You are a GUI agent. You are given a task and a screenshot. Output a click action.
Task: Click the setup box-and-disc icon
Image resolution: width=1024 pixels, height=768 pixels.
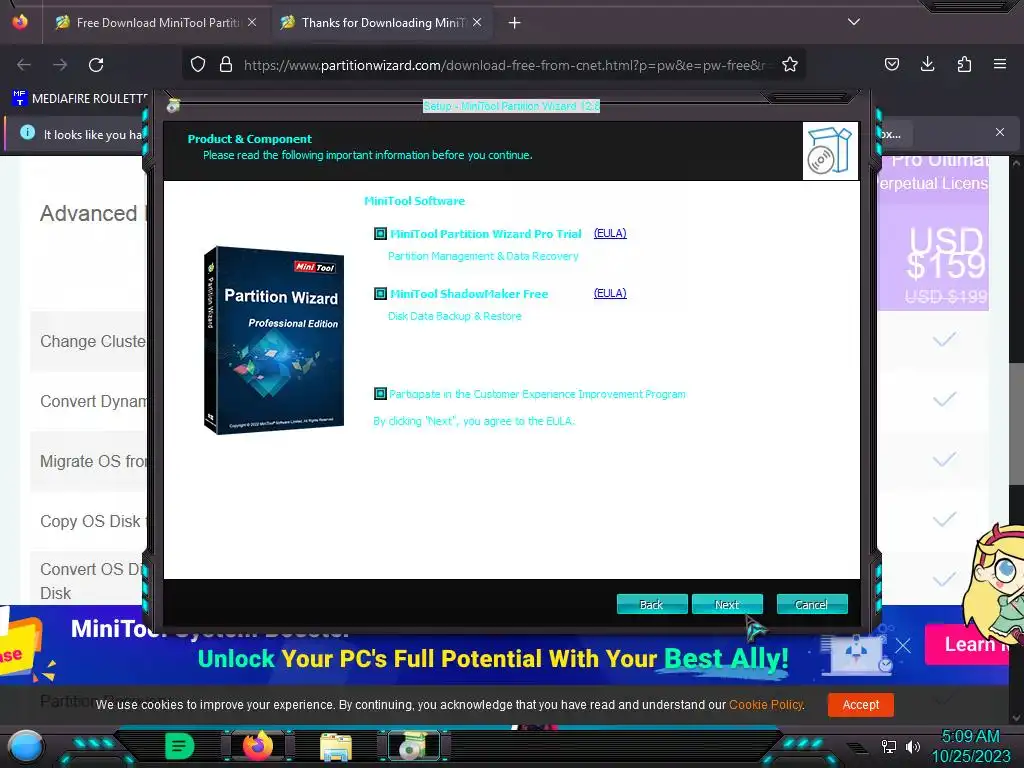click(x=830, y=151)
